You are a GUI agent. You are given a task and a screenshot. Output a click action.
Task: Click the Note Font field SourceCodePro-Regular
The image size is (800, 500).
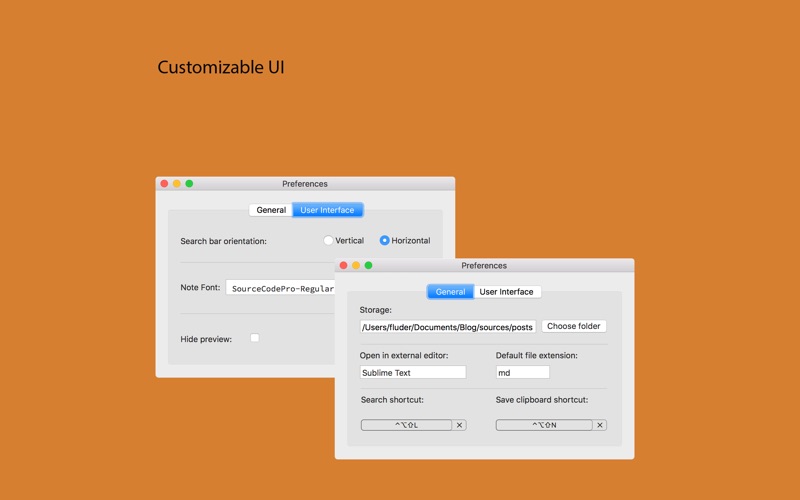(280, 288)
